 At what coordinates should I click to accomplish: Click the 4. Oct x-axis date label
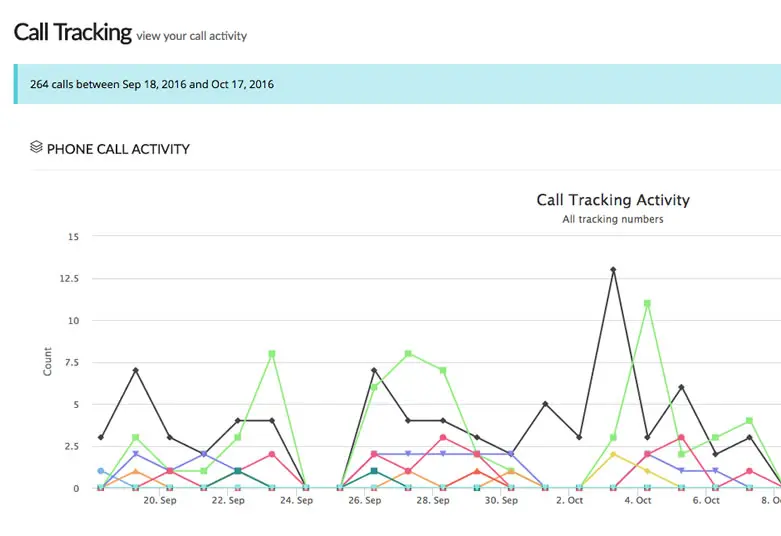[636, 501]
